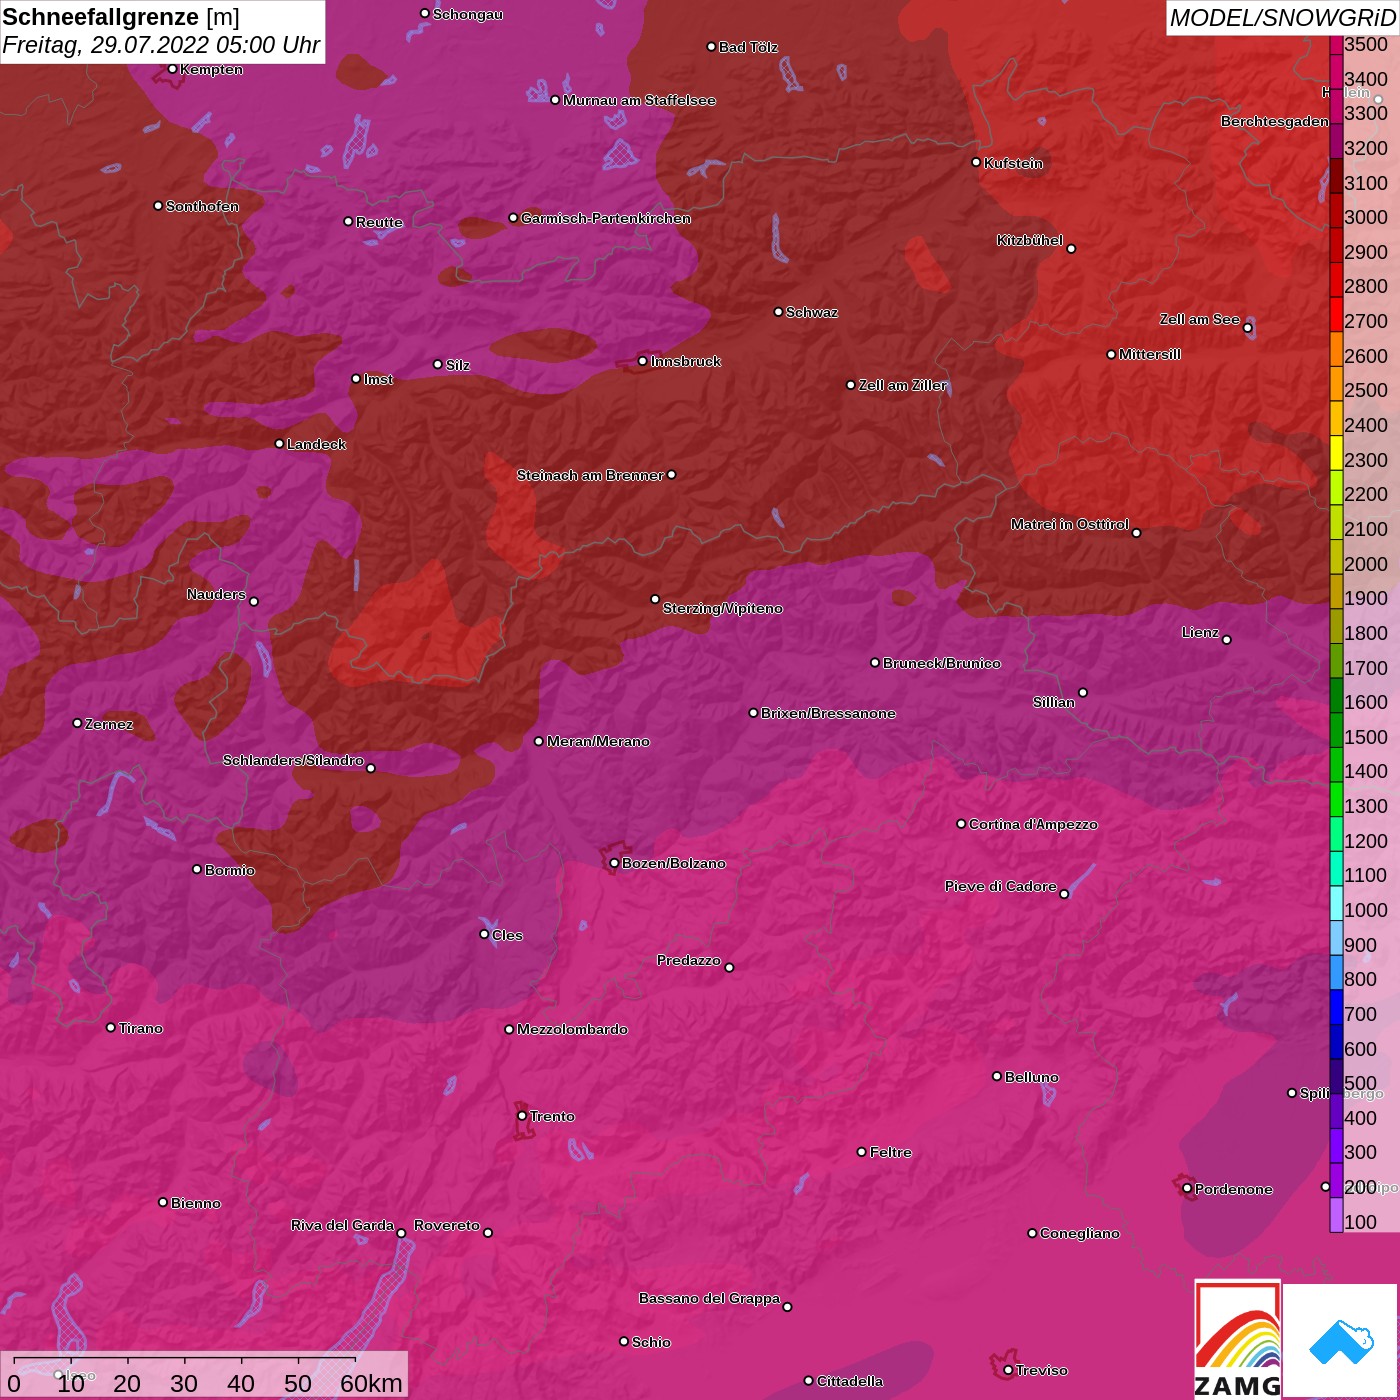The height and width of the screenshot is (1400, 1400).
Task: Click the Trento city marker dot
Action: point(522,1116)
